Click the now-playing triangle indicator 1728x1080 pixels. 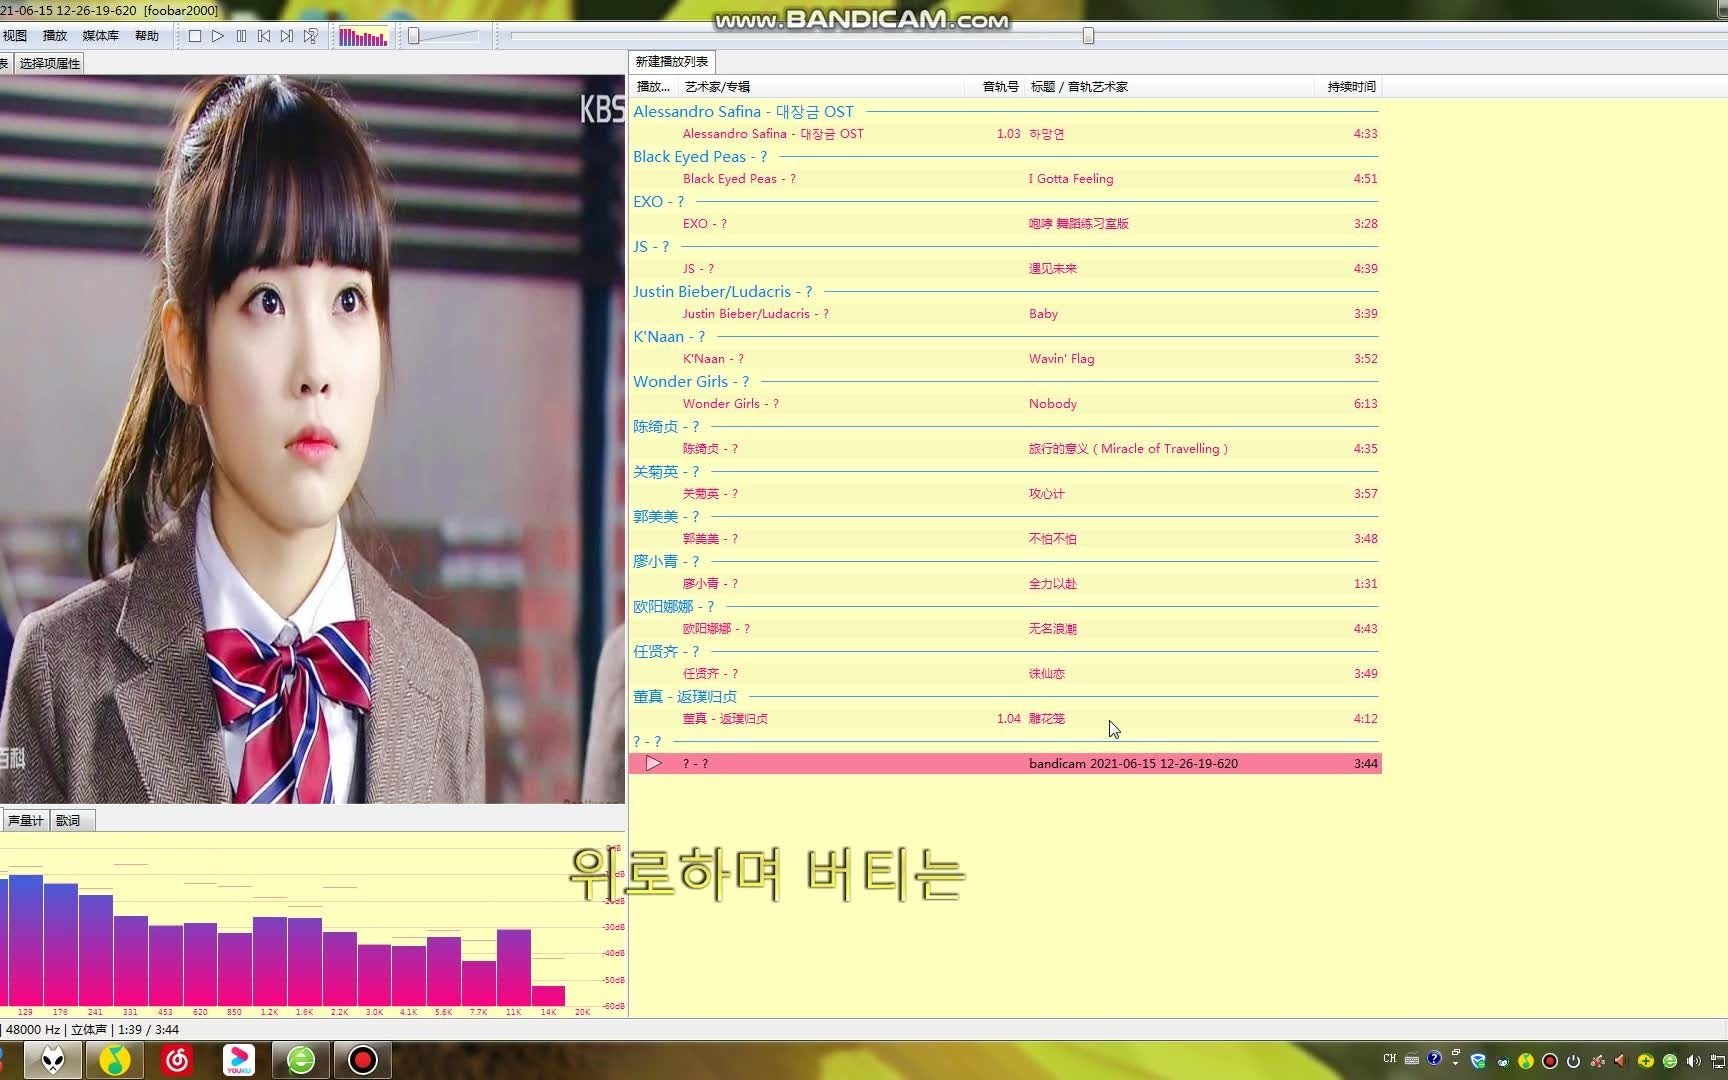[x=653, y=764]
